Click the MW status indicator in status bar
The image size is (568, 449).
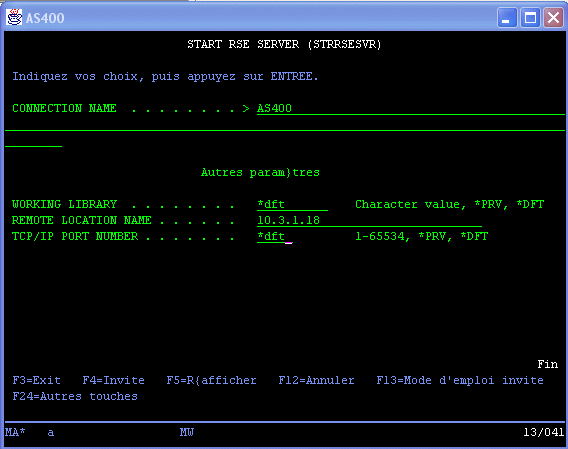pyautogui.click(x=187, y=432)
